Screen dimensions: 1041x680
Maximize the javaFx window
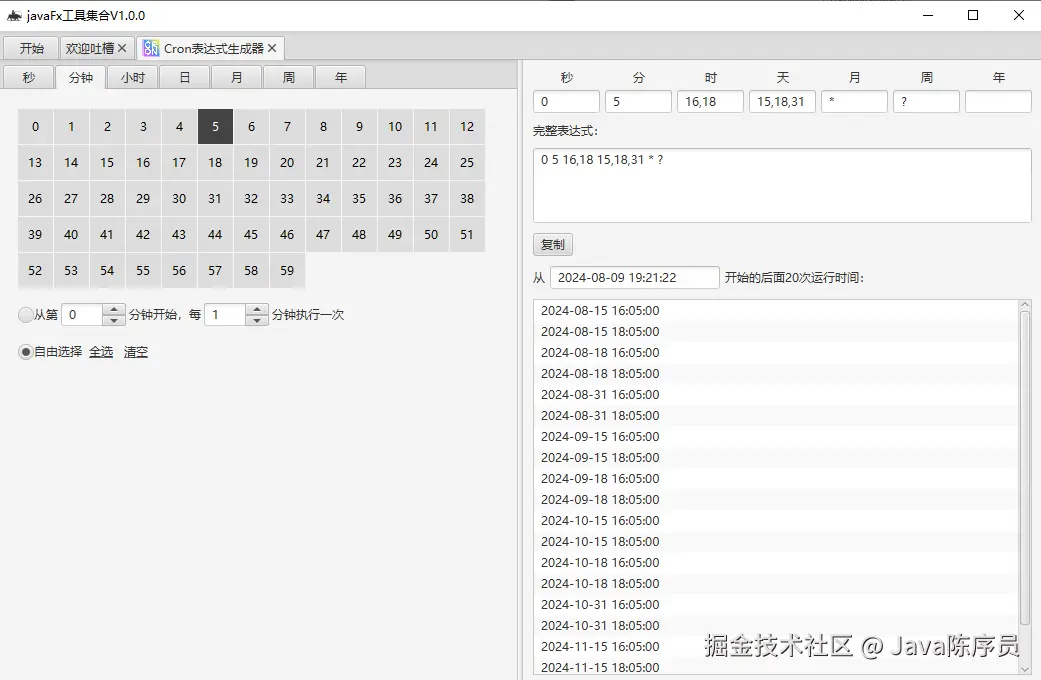(x=973, y=15)
